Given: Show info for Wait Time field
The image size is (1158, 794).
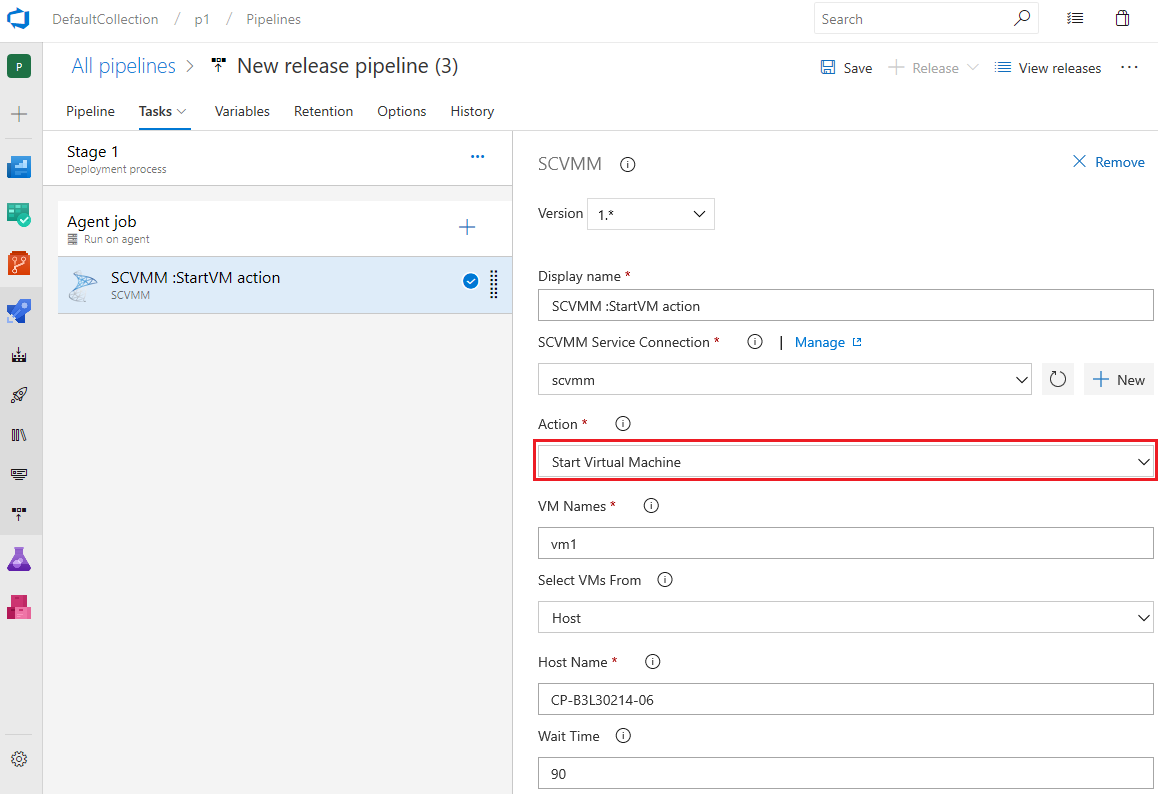Looking at the screenshot, I should [623, 736].
